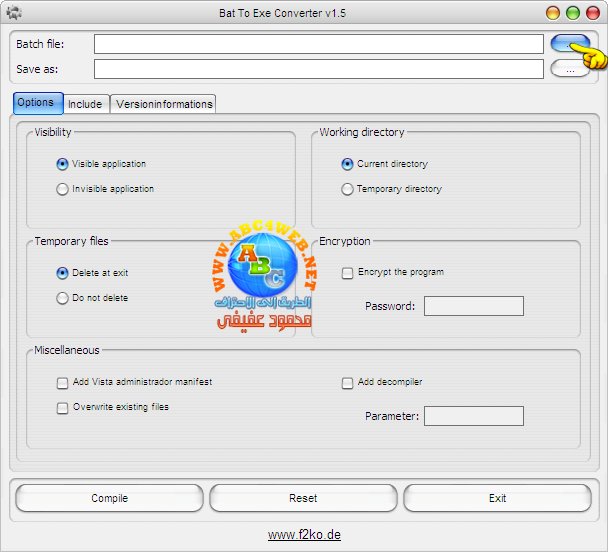Click the app icon in the title bar

point(14,13)
